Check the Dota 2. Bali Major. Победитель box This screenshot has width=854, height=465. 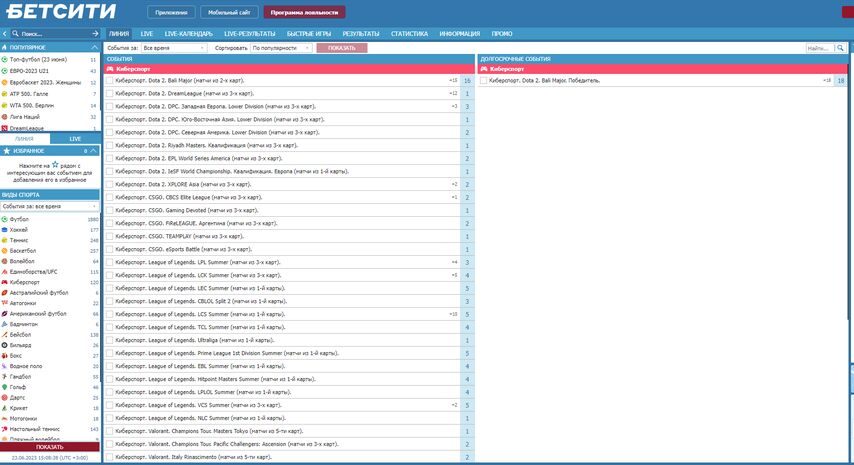[483, 81]
